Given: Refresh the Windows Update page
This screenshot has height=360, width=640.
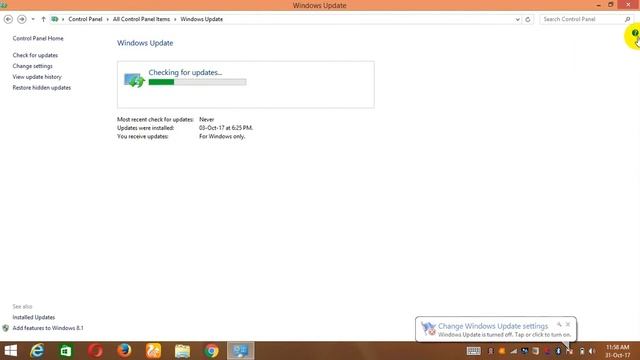Looking at the screenshot, I should pyautogui.click(x=528, y=19).
